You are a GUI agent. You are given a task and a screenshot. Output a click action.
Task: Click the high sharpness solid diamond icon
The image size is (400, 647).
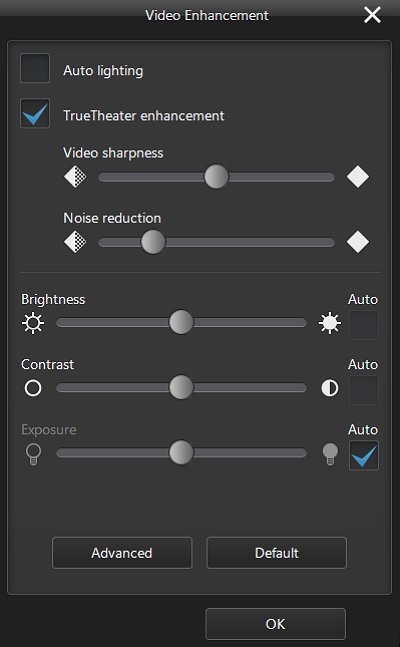358,177
